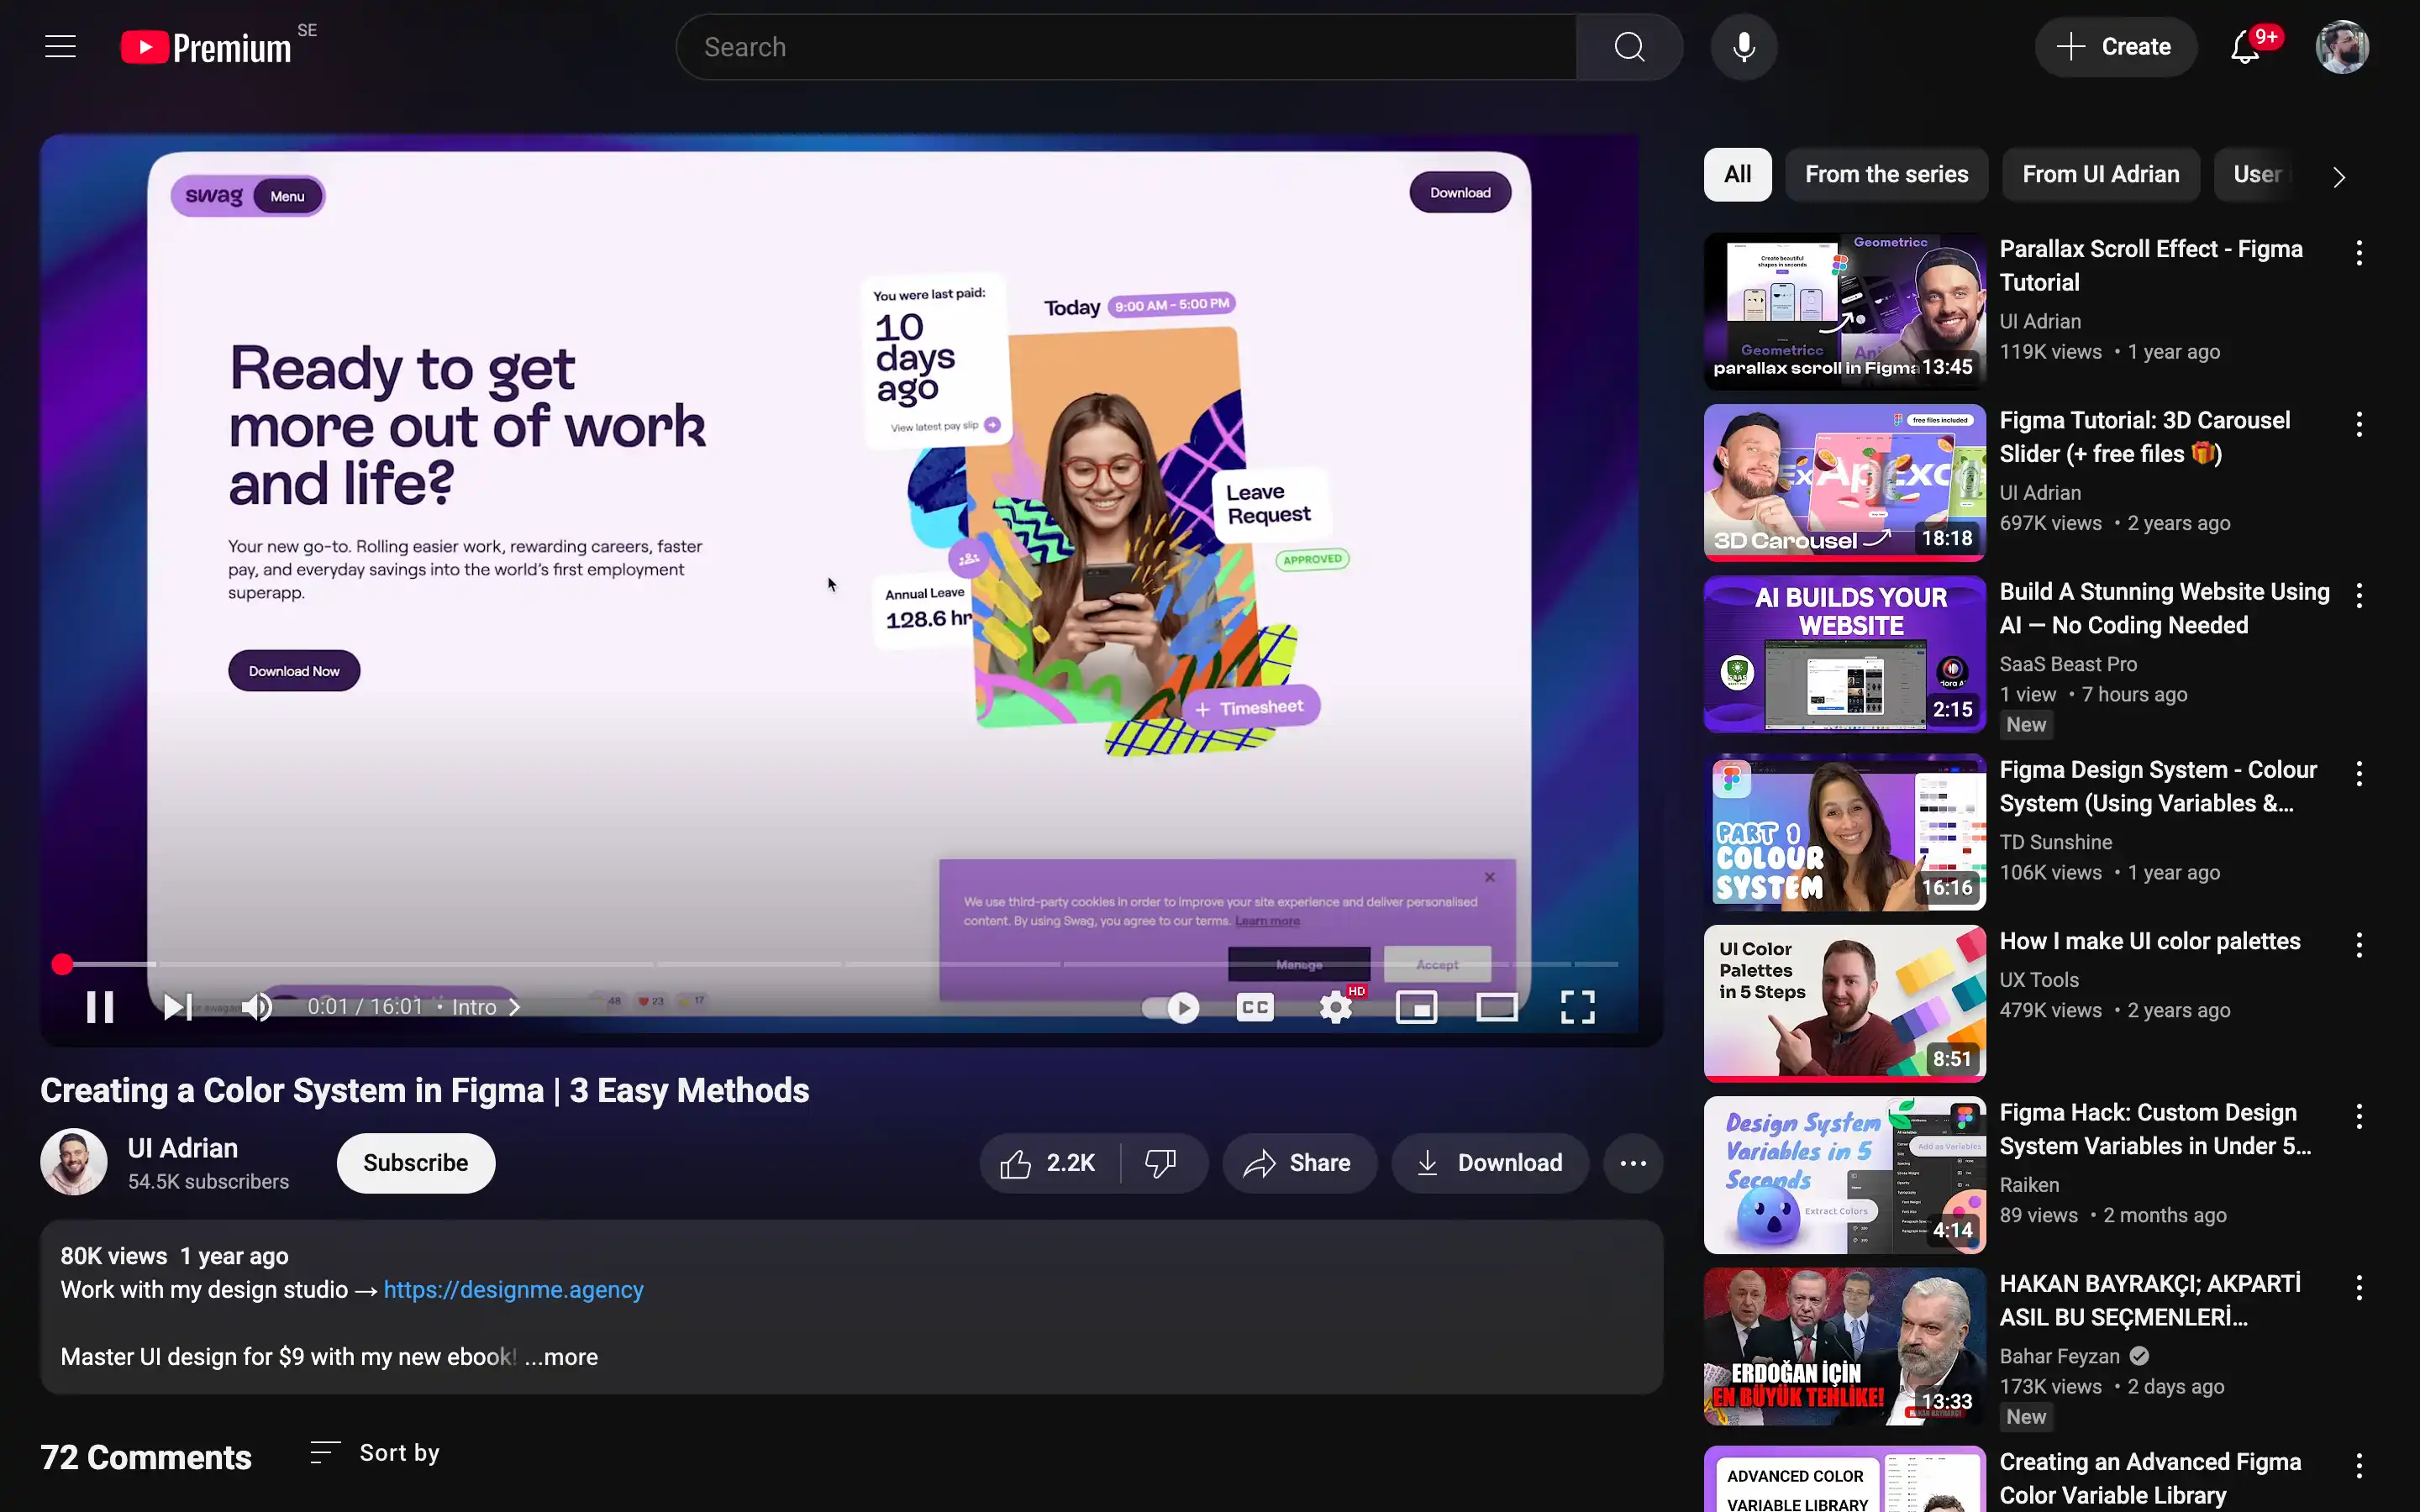The width and height of the screenshot is (2420, 1512).
Task: Start voice search with microphone
Action: [1743, 47]
